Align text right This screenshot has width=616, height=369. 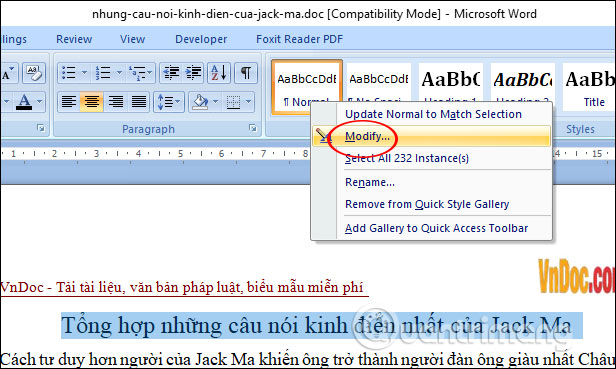[x=115, y=102]
